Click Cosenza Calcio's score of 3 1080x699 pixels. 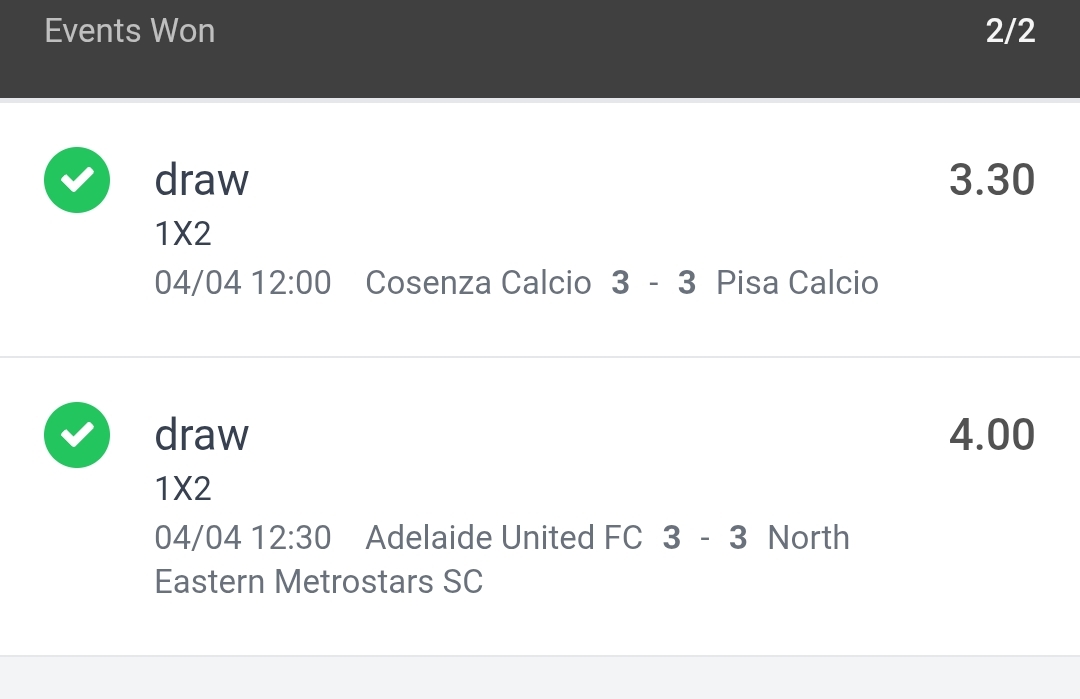coord(620,283)
